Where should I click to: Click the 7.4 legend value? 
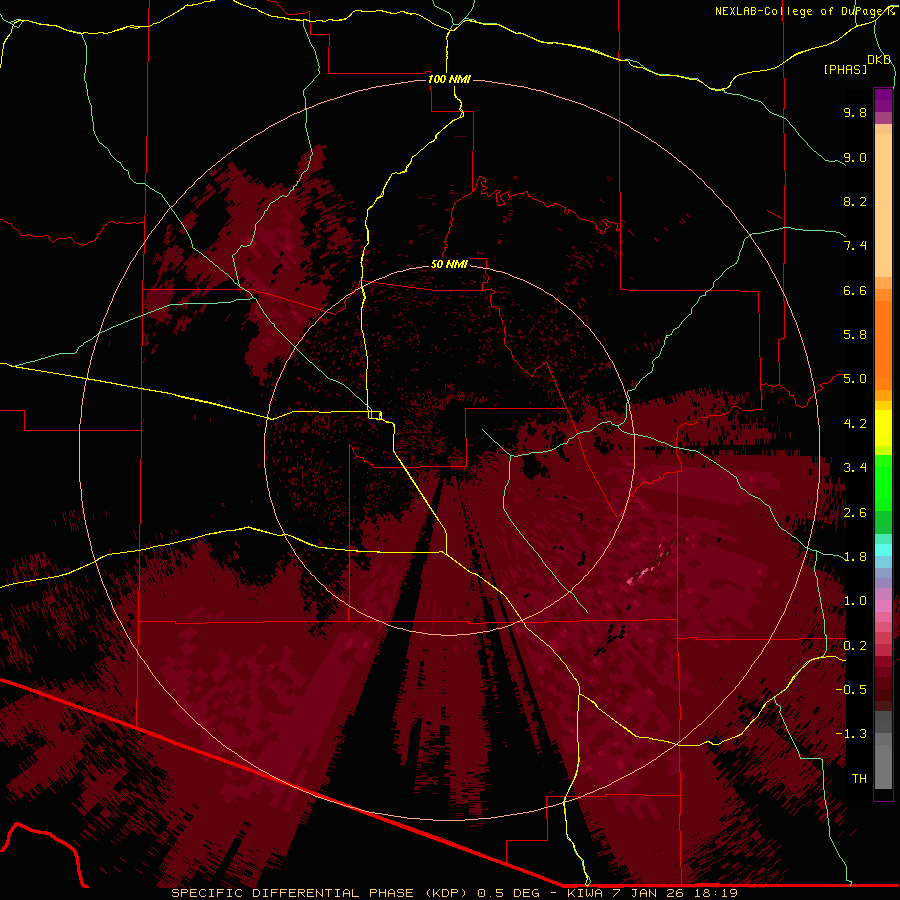coord(855,246)
